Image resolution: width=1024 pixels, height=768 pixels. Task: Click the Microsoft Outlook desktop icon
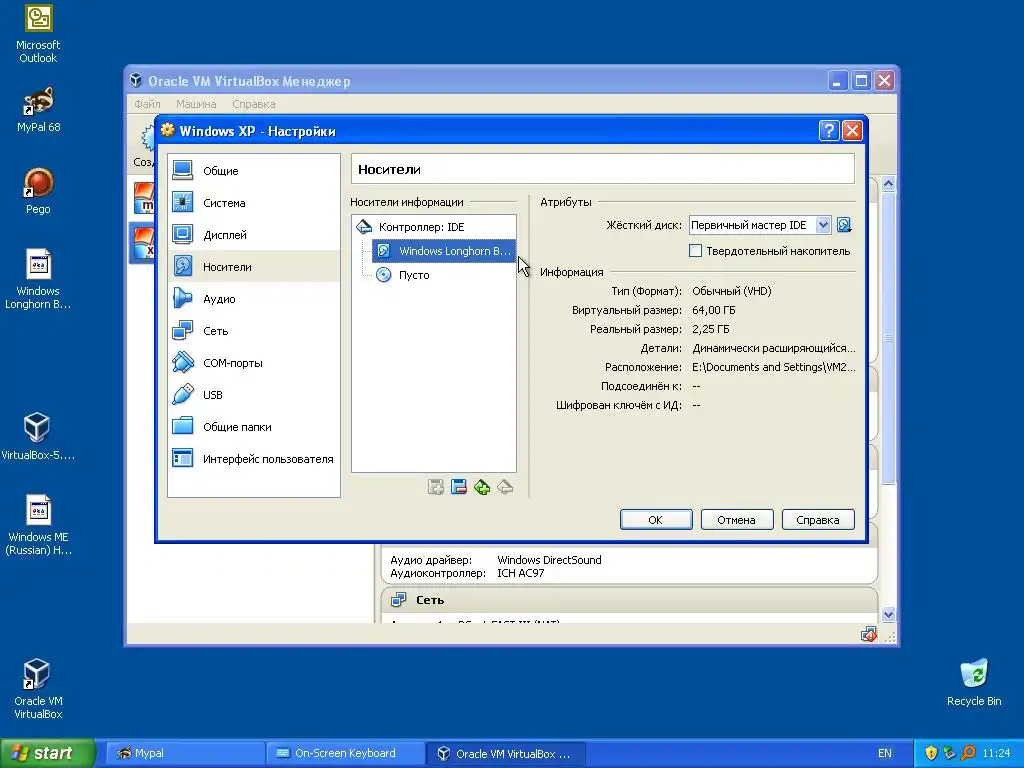(38, 33)
